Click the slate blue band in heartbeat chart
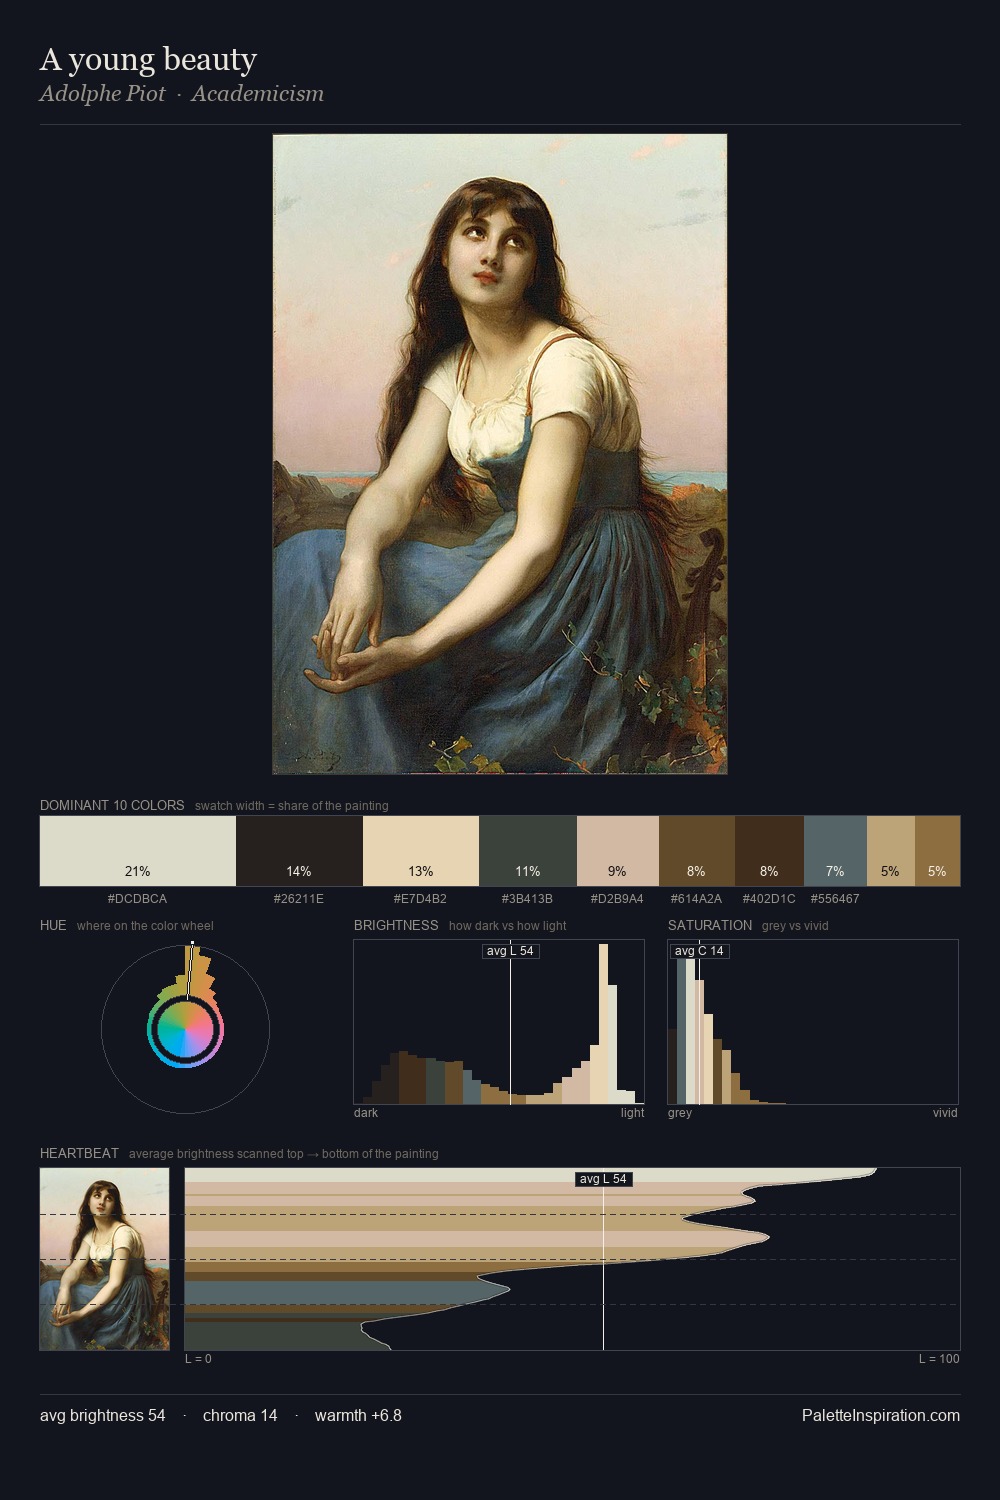This screenshot has width=1000, height=1500. tap(345, 1292)
